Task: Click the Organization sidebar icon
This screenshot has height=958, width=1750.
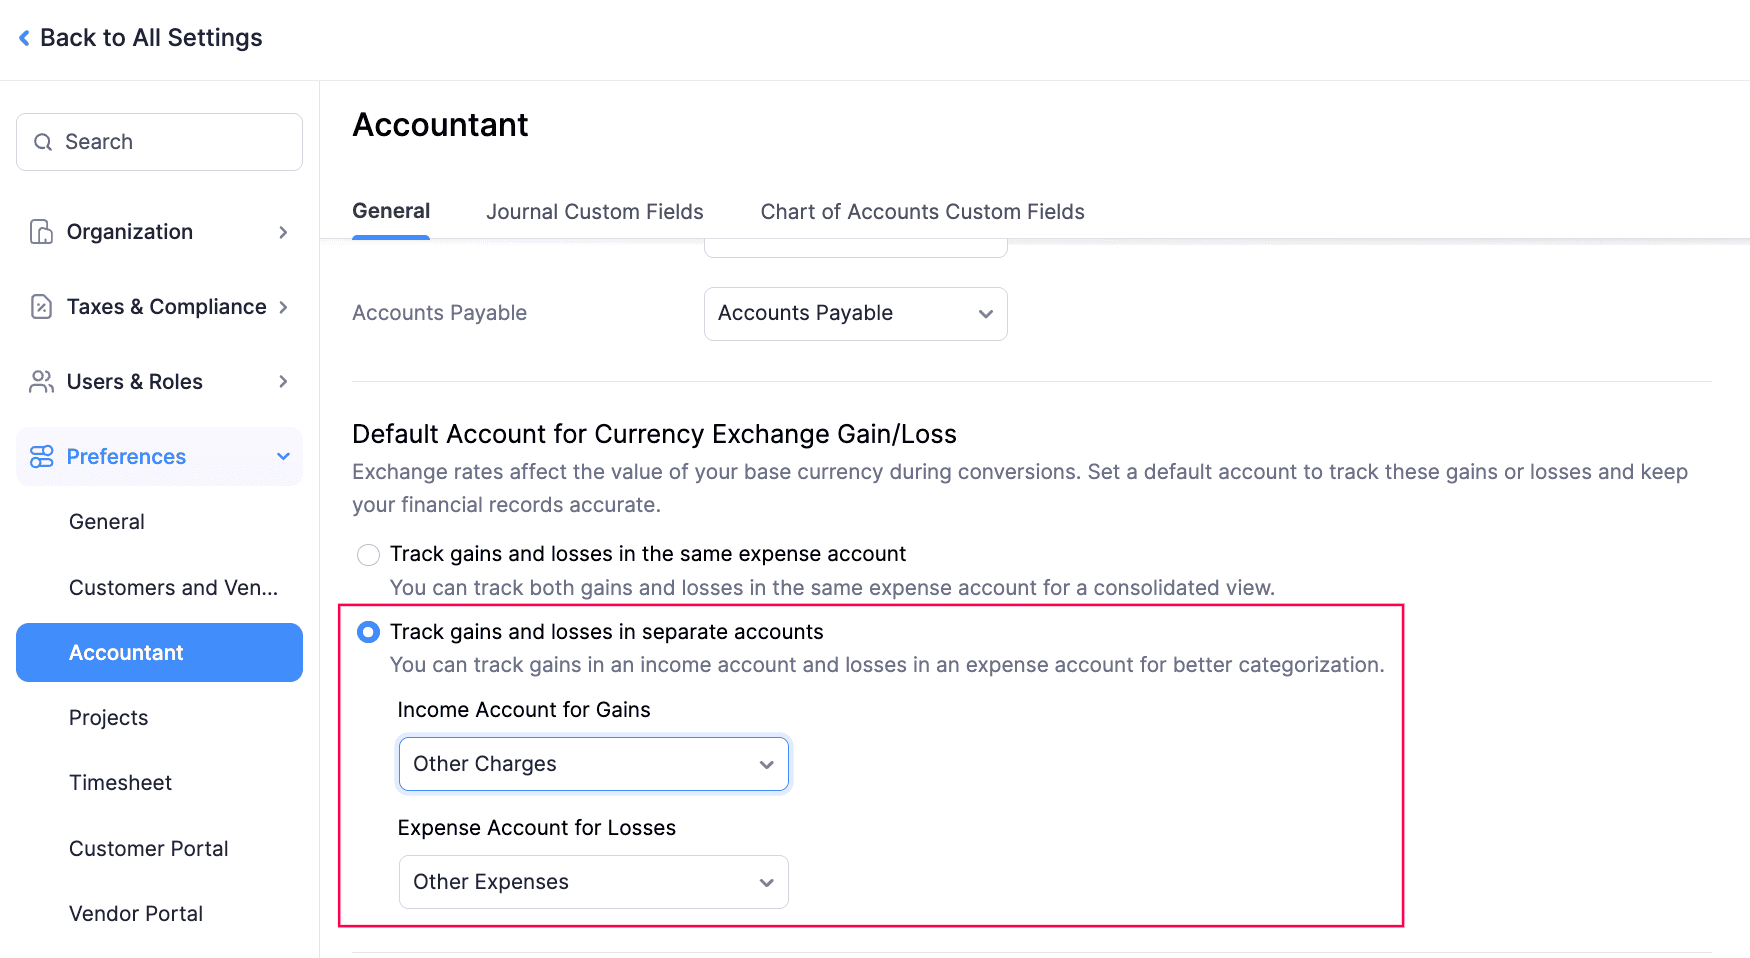Action: 40,231
